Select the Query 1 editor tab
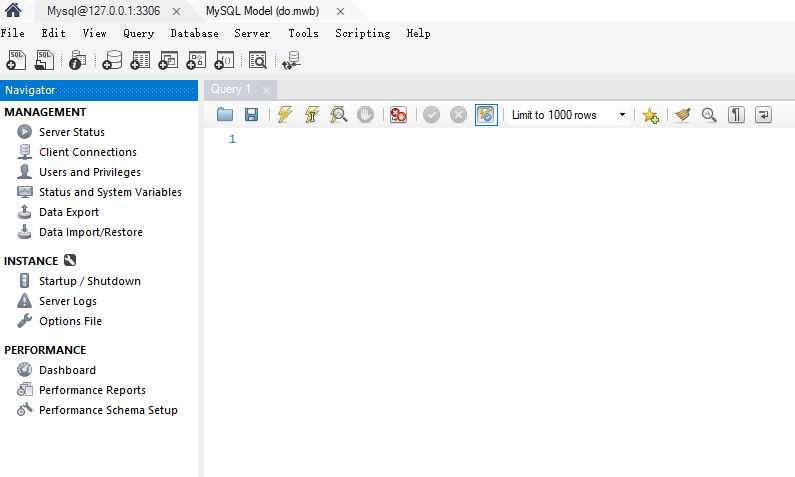 pos(231,90)
